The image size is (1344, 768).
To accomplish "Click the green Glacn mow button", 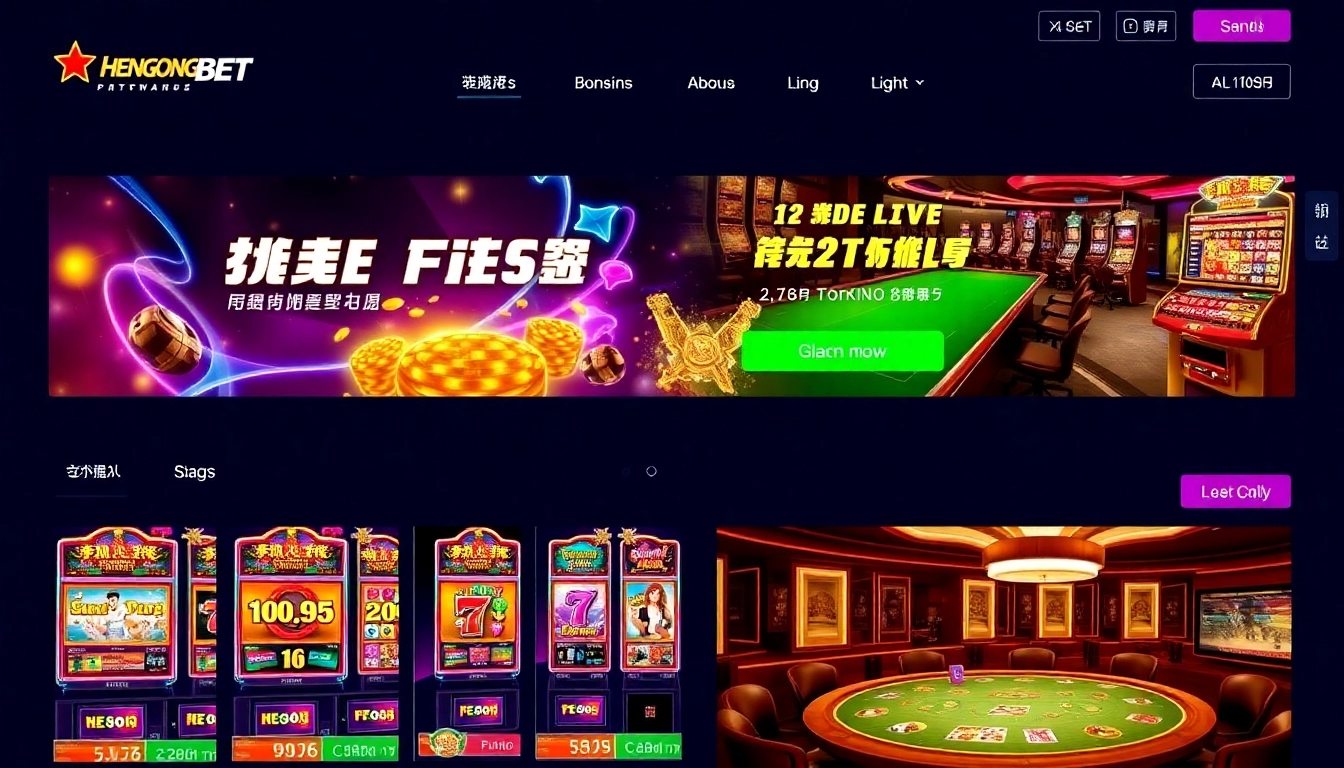I will [842, 351].
